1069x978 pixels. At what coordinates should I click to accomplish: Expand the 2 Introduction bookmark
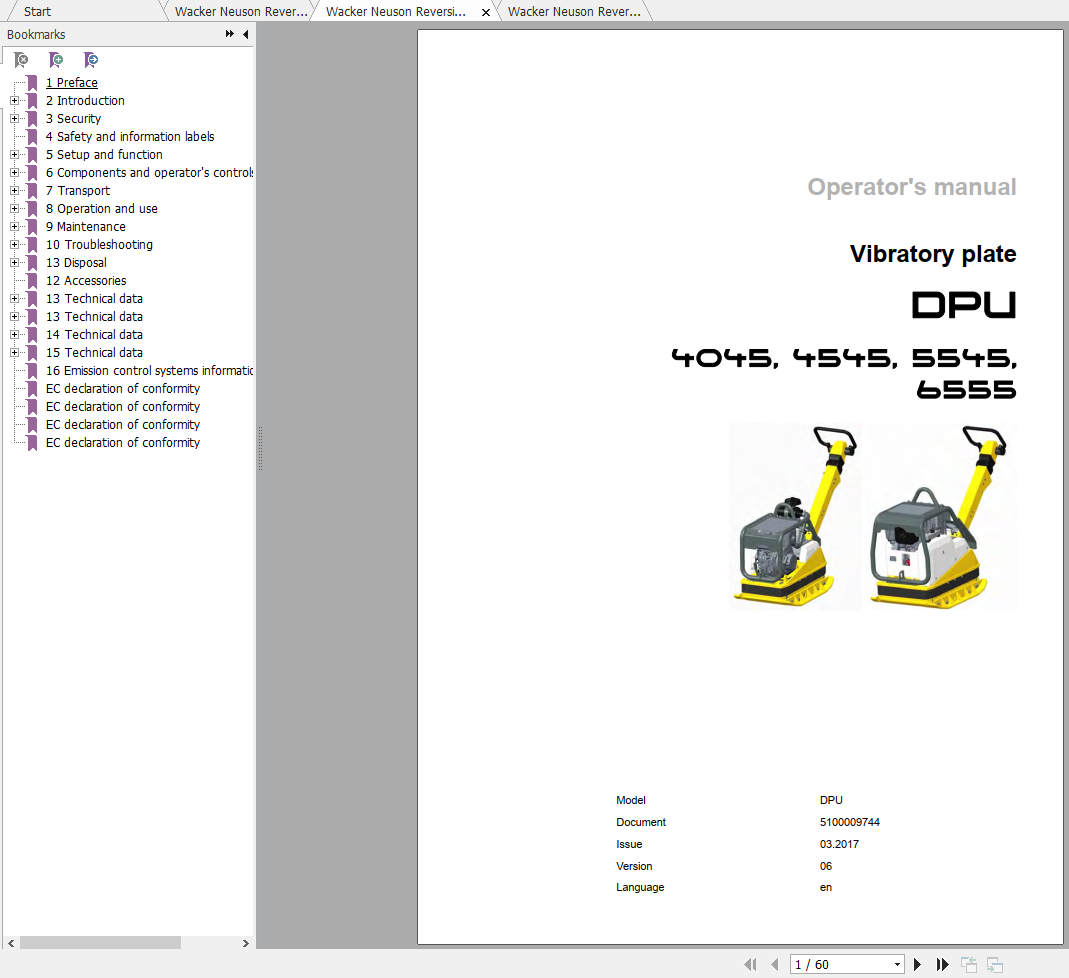(14, 101)
